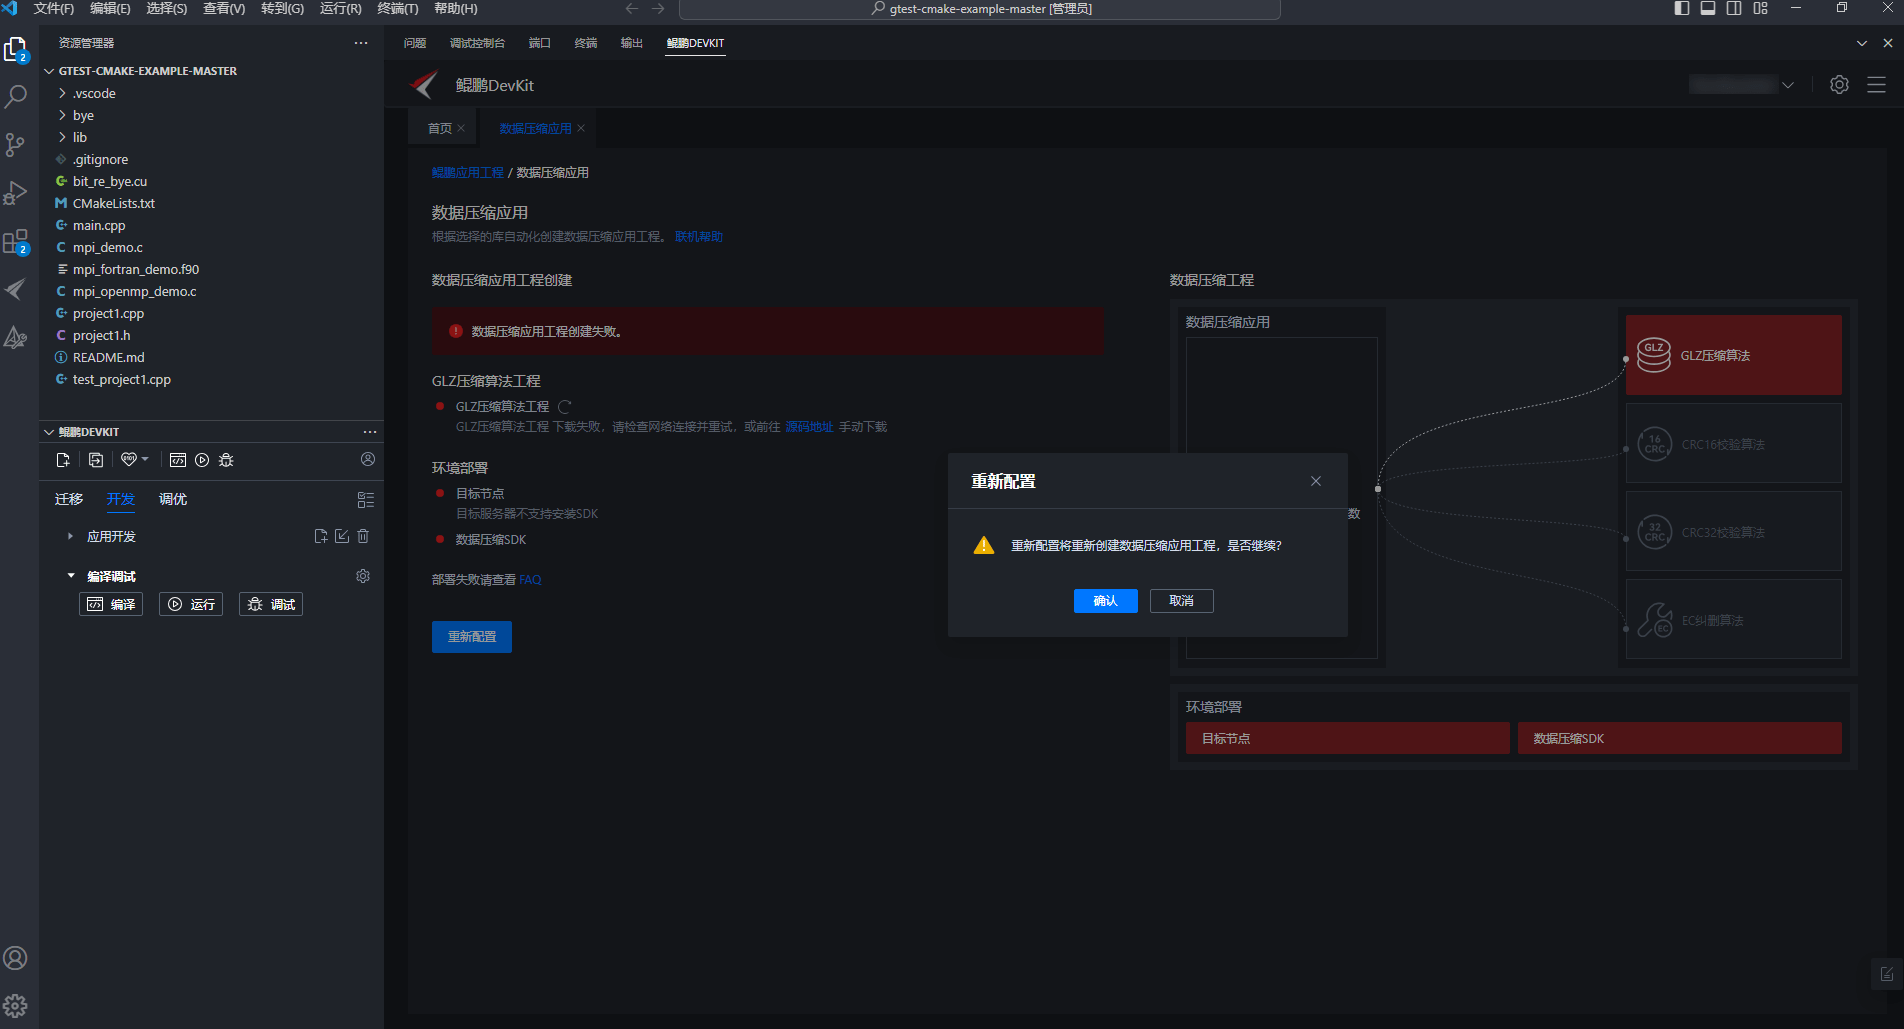Open Kunpeng DevKit activity bar icon
The width and height of the screenshot is (1904, 1029).
[16, 290]
